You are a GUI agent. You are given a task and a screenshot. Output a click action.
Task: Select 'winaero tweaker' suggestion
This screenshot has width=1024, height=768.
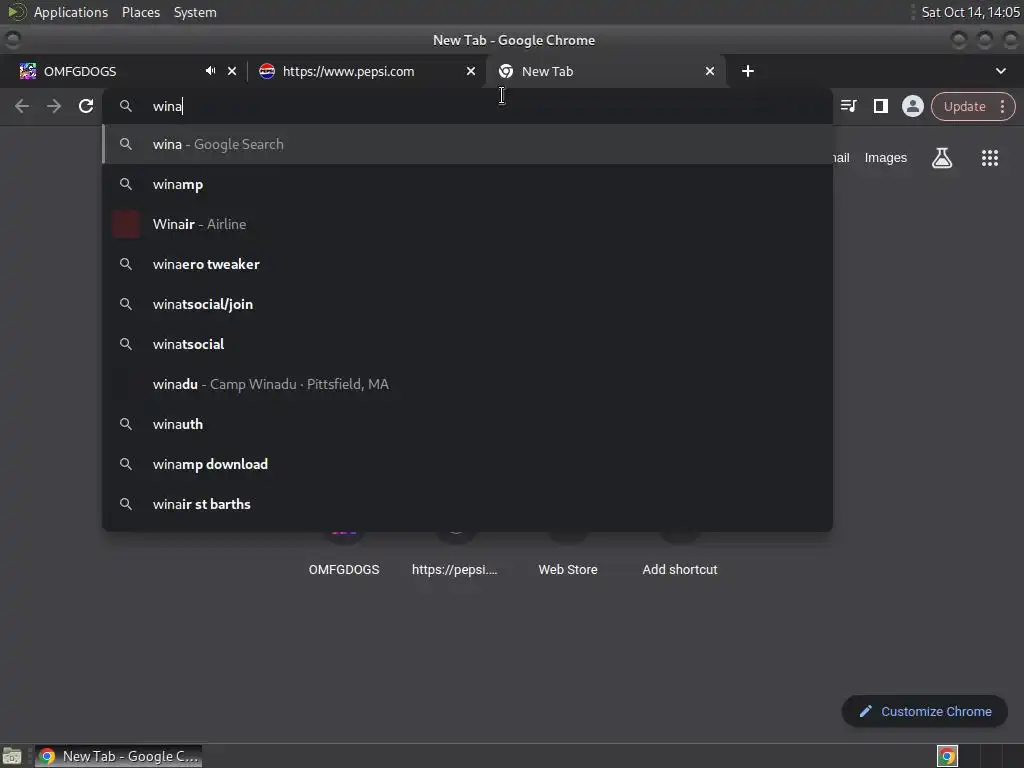point(467,264)
